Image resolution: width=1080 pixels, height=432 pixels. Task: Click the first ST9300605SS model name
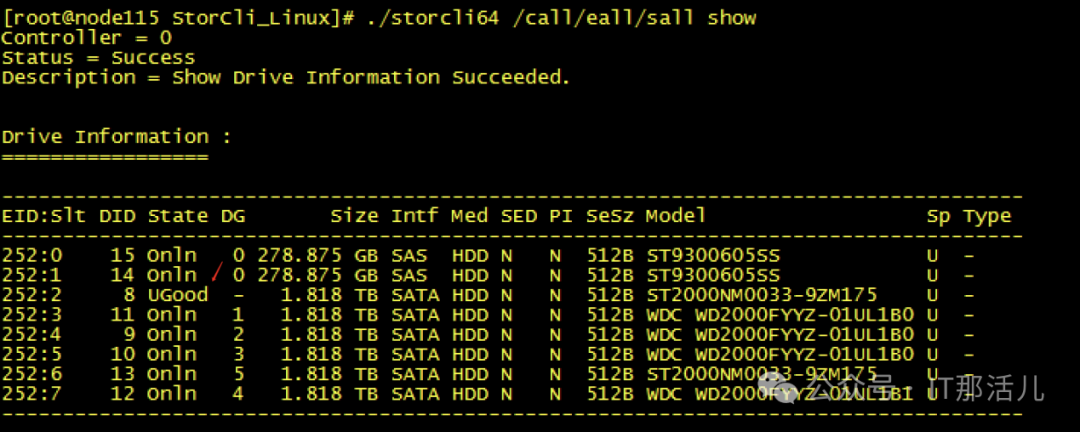coord(713,255)
